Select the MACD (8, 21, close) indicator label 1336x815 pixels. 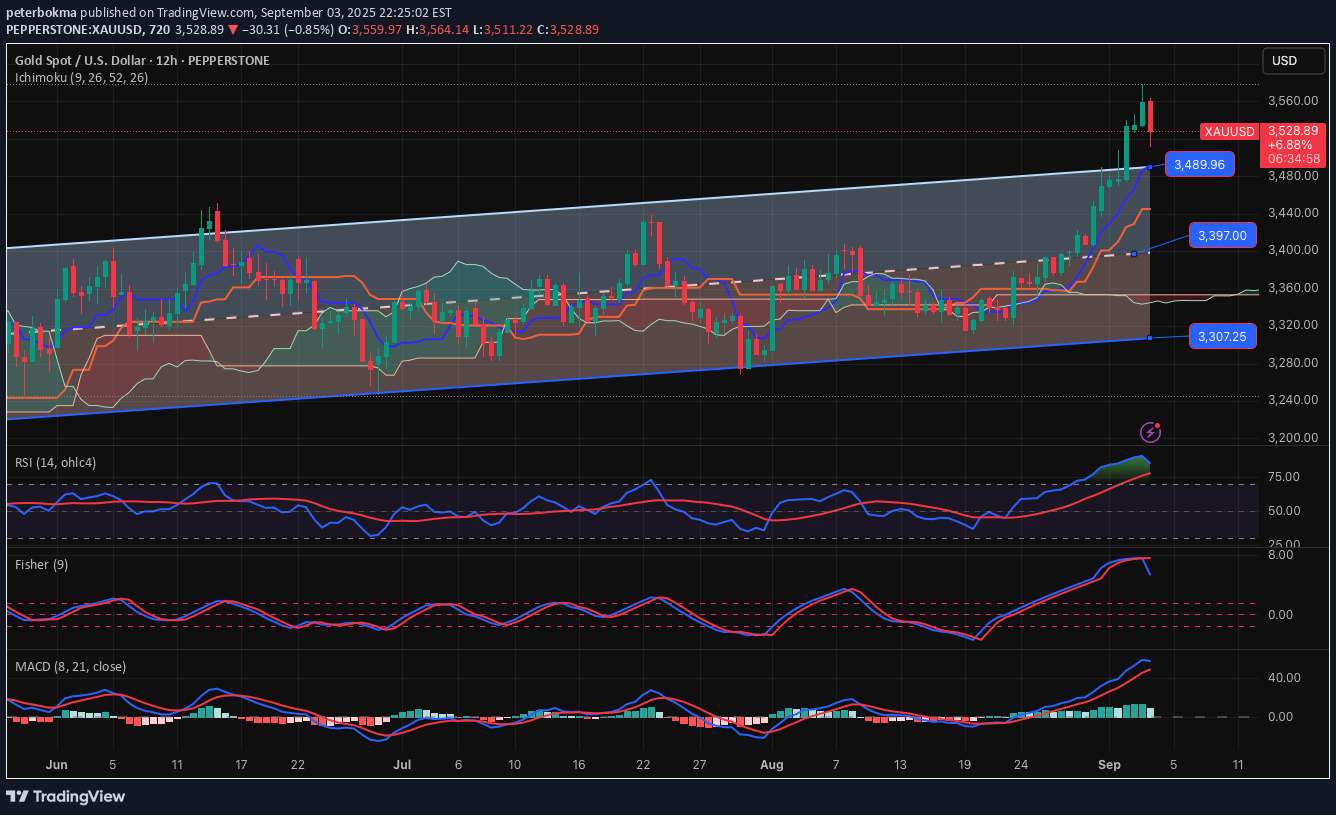[x=70, y=667]
